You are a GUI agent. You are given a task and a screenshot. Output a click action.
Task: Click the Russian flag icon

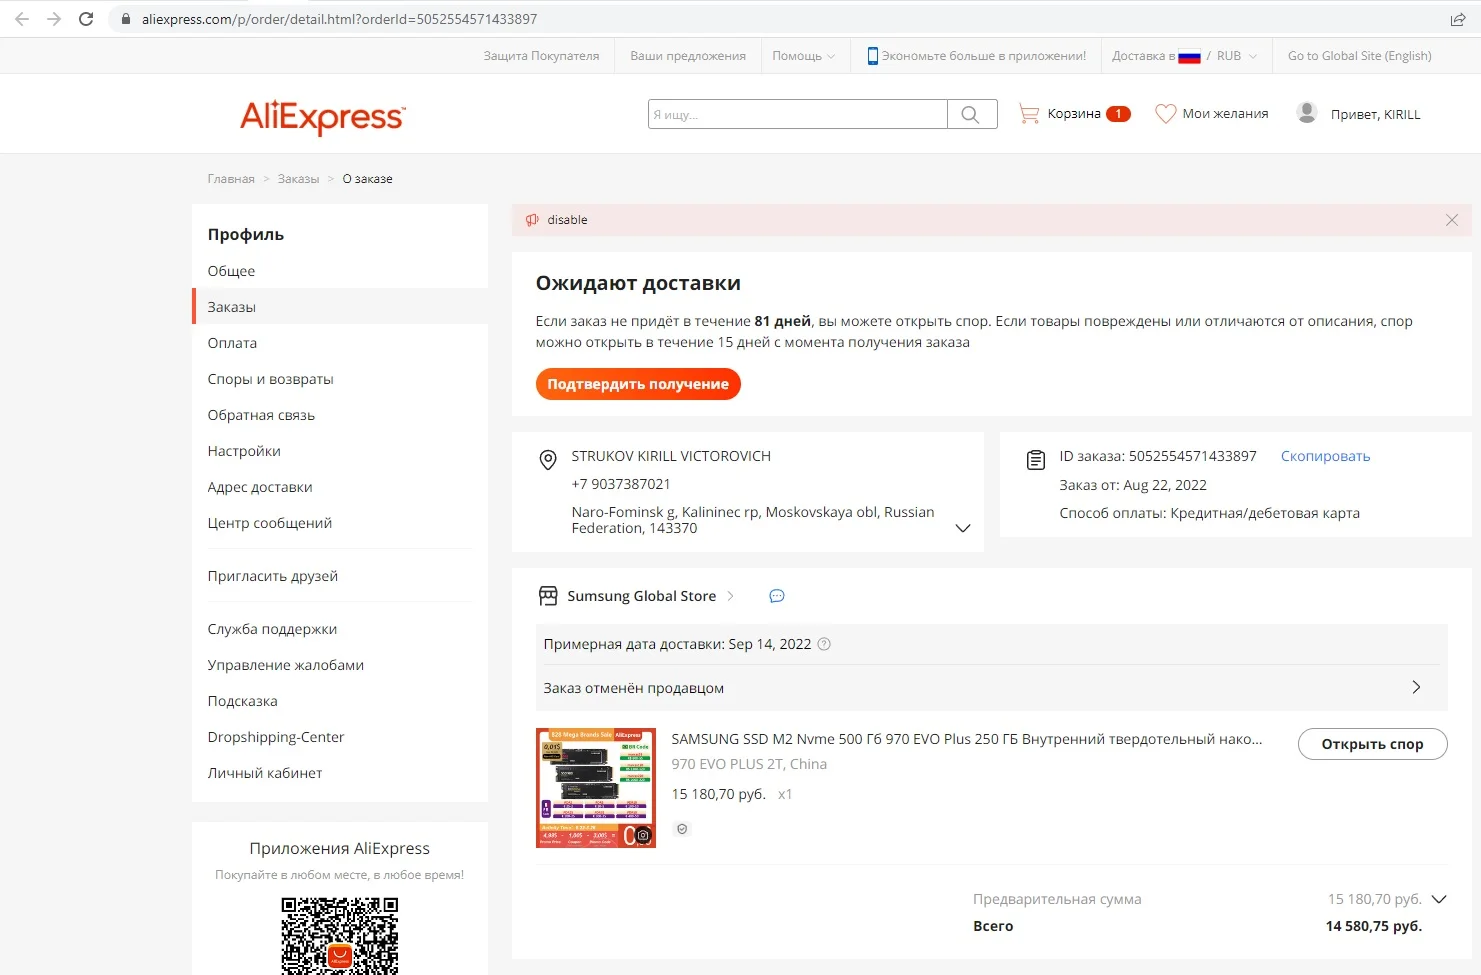1189,57
